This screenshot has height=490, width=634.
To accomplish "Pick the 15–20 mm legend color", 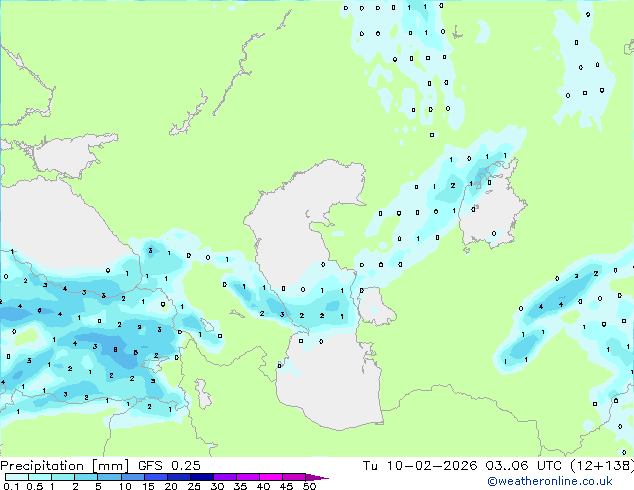I will click(x=155, y=477).
